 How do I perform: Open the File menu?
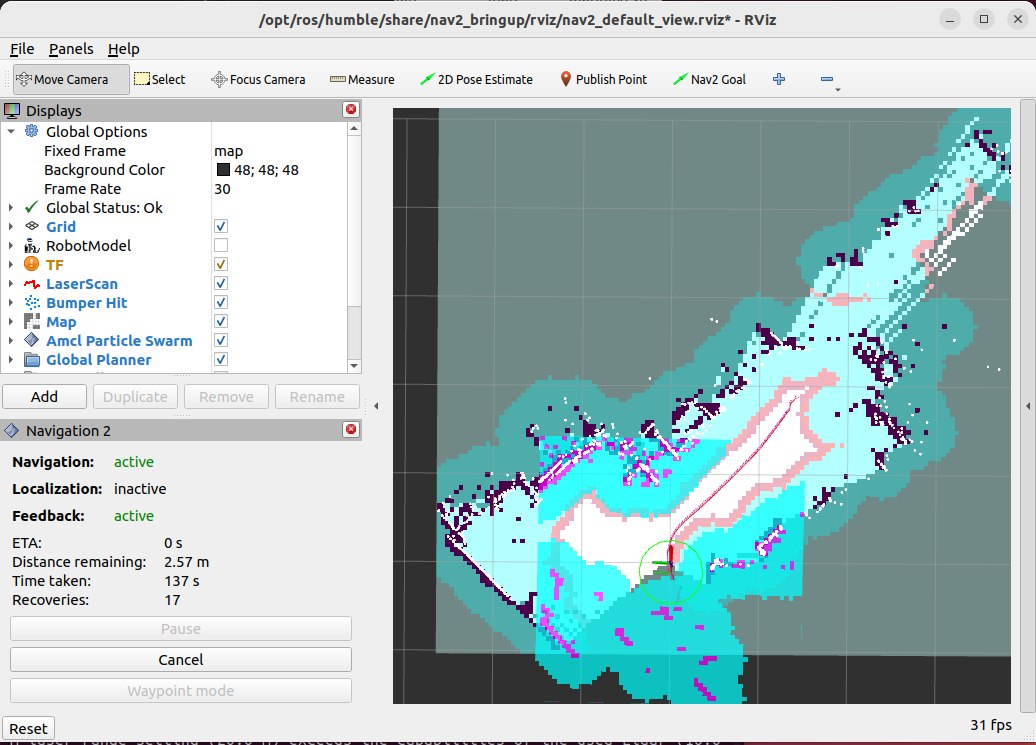(x=22, y=49)
